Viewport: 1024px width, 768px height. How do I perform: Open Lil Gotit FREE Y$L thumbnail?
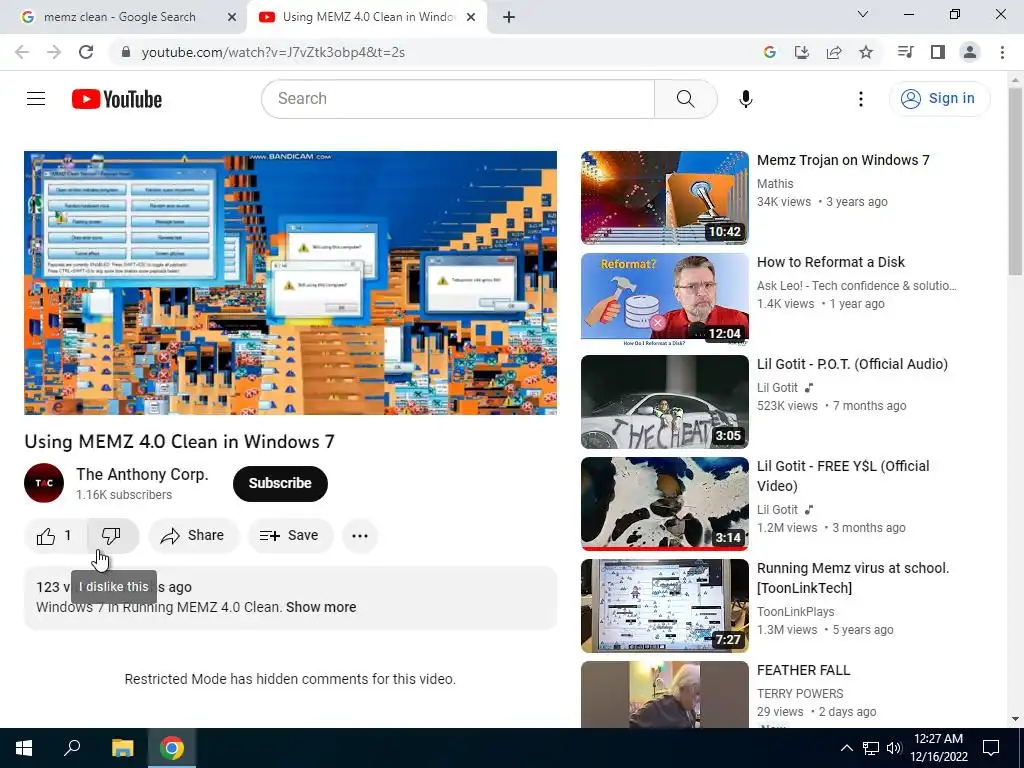pyautogui.click(x=665, y=504)
